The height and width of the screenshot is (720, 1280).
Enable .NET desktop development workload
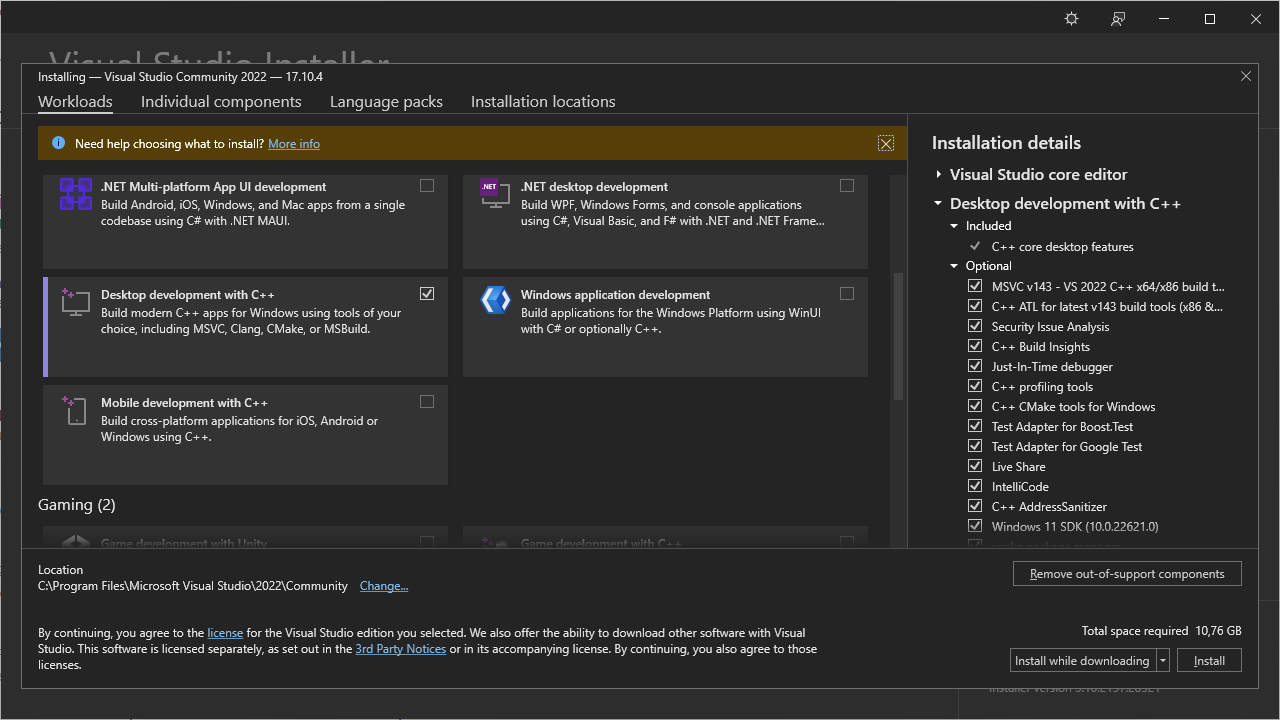(x=847, y=186)
